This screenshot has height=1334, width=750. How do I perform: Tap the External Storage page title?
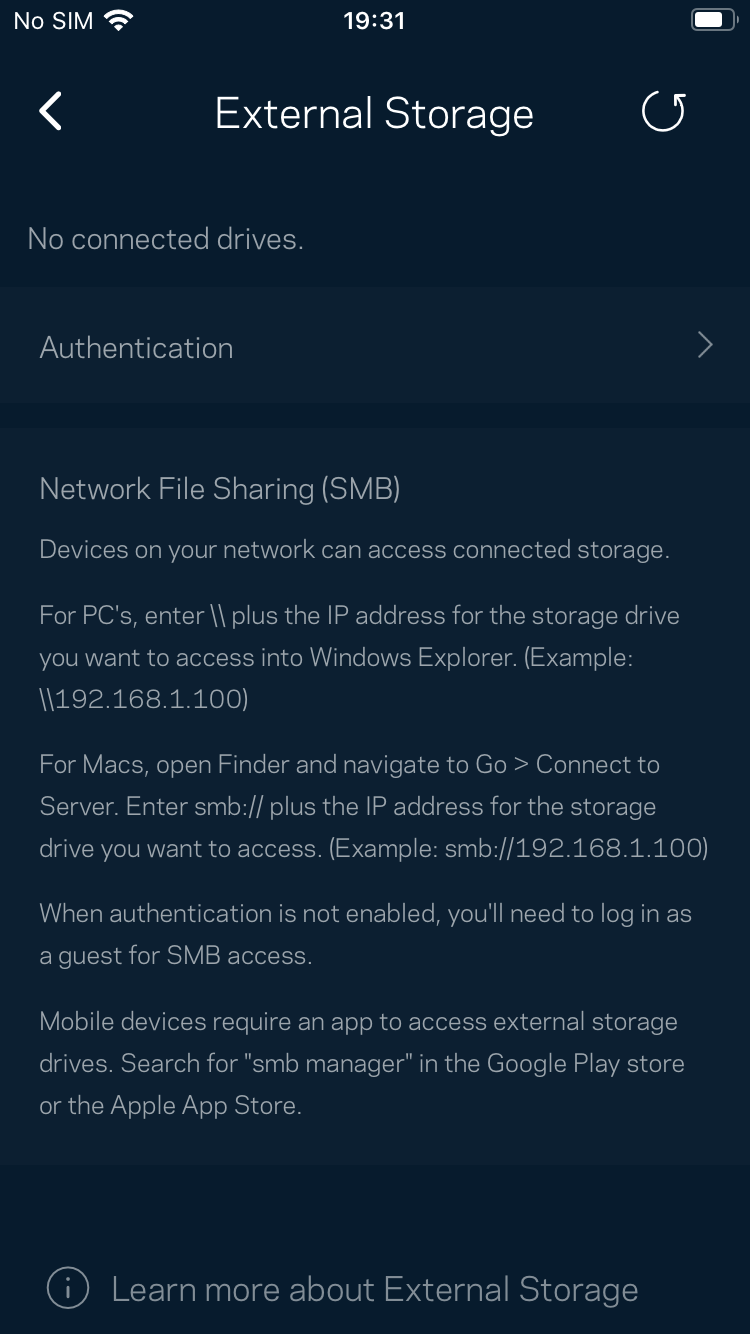pos(374,113)
